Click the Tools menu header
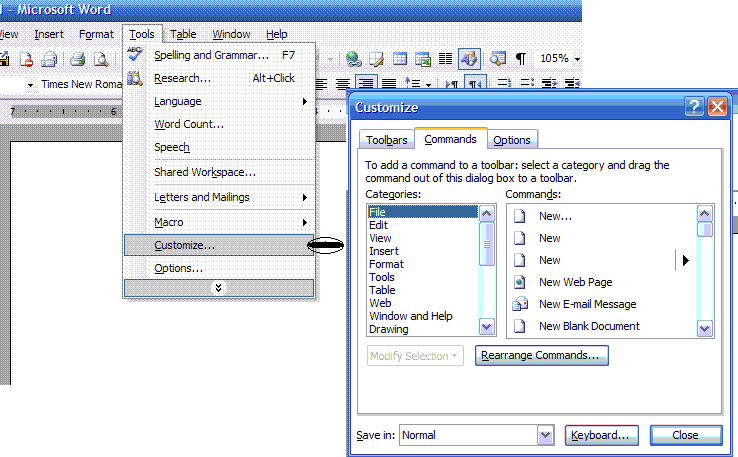 point(142,34)
